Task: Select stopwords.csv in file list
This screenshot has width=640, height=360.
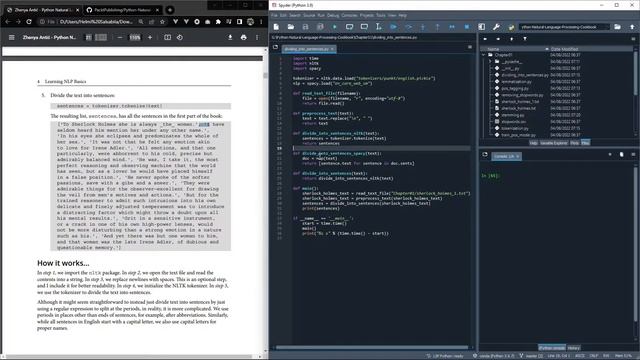Action: [513, 122]
